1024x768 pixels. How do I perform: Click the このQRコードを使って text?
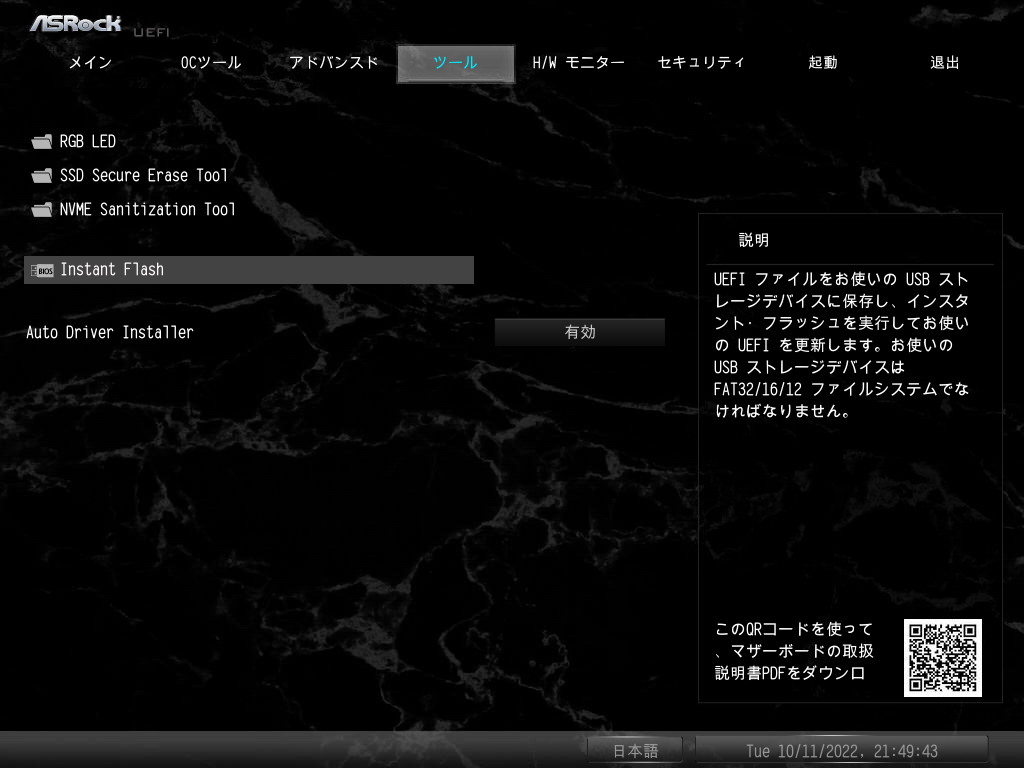click(794, 651)
